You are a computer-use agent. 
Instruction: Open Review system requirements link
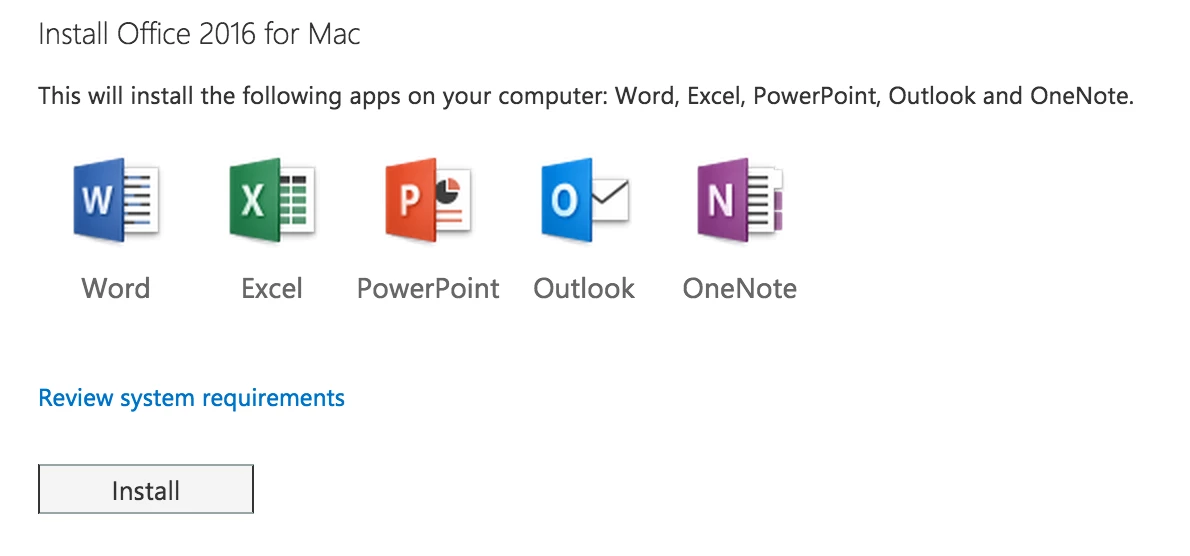pyautogui.click(x=191, y=397)
